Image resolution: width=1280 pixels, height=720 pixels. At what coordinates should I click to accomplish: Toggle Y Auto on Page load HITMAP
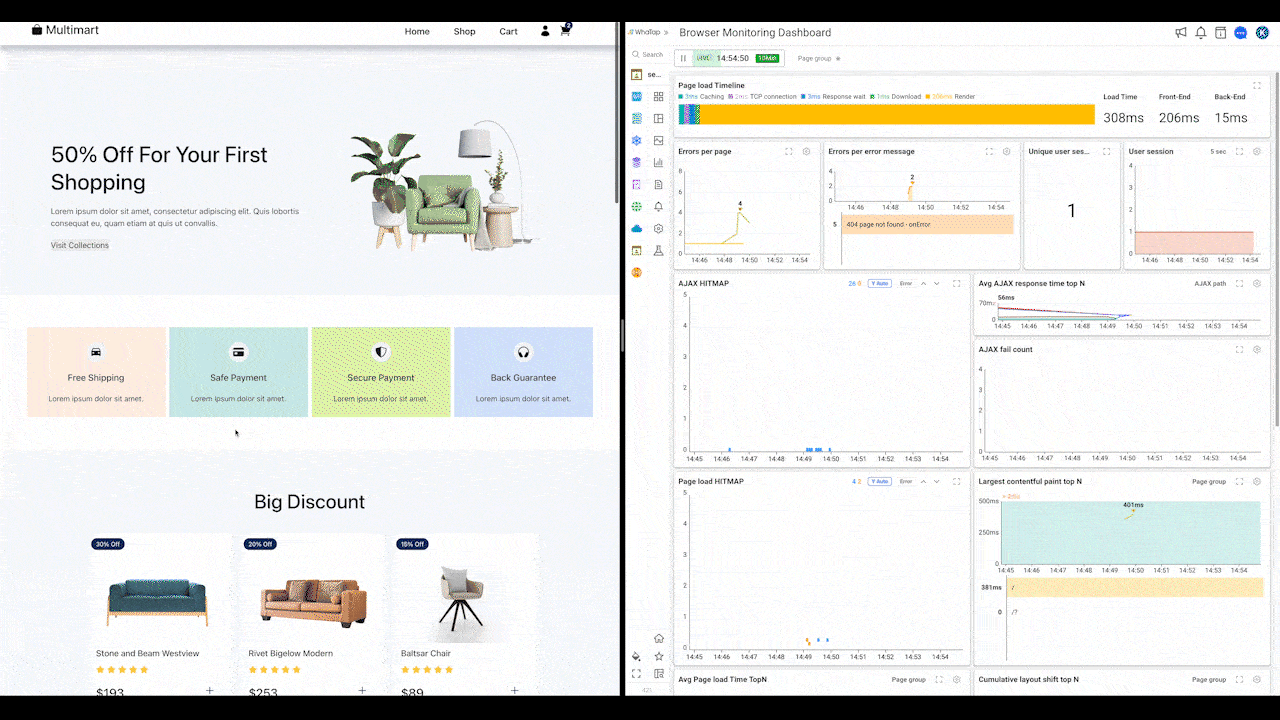(879, 482)
